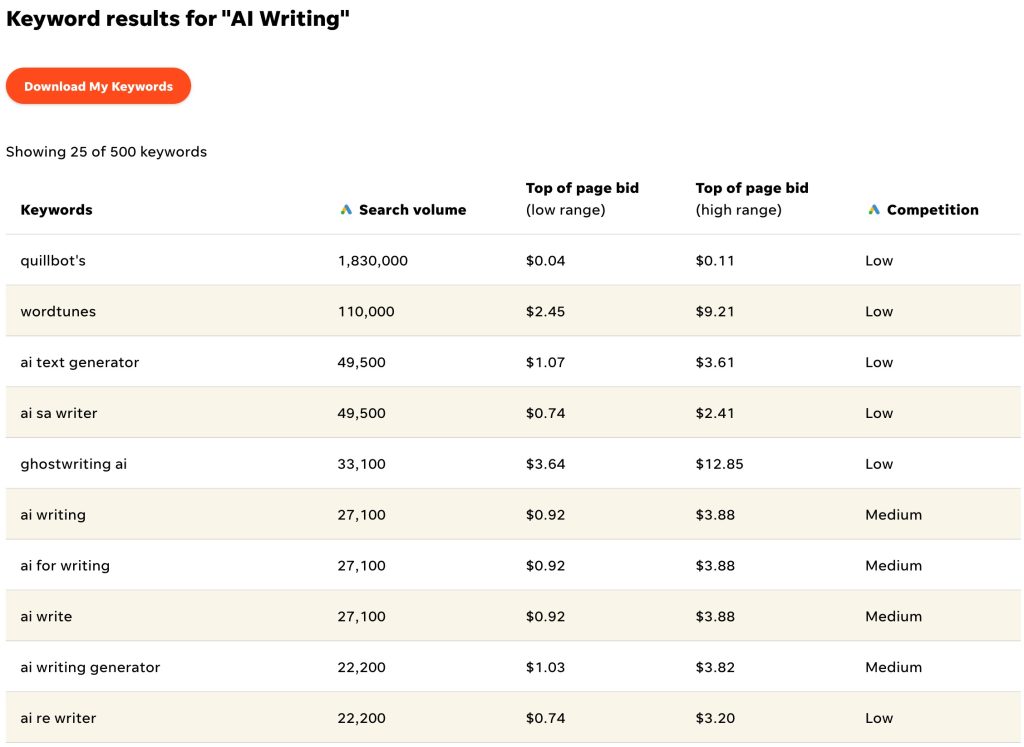Select the ai write keyword
The height and width of the screenshot is (747, 1024).
46,617
